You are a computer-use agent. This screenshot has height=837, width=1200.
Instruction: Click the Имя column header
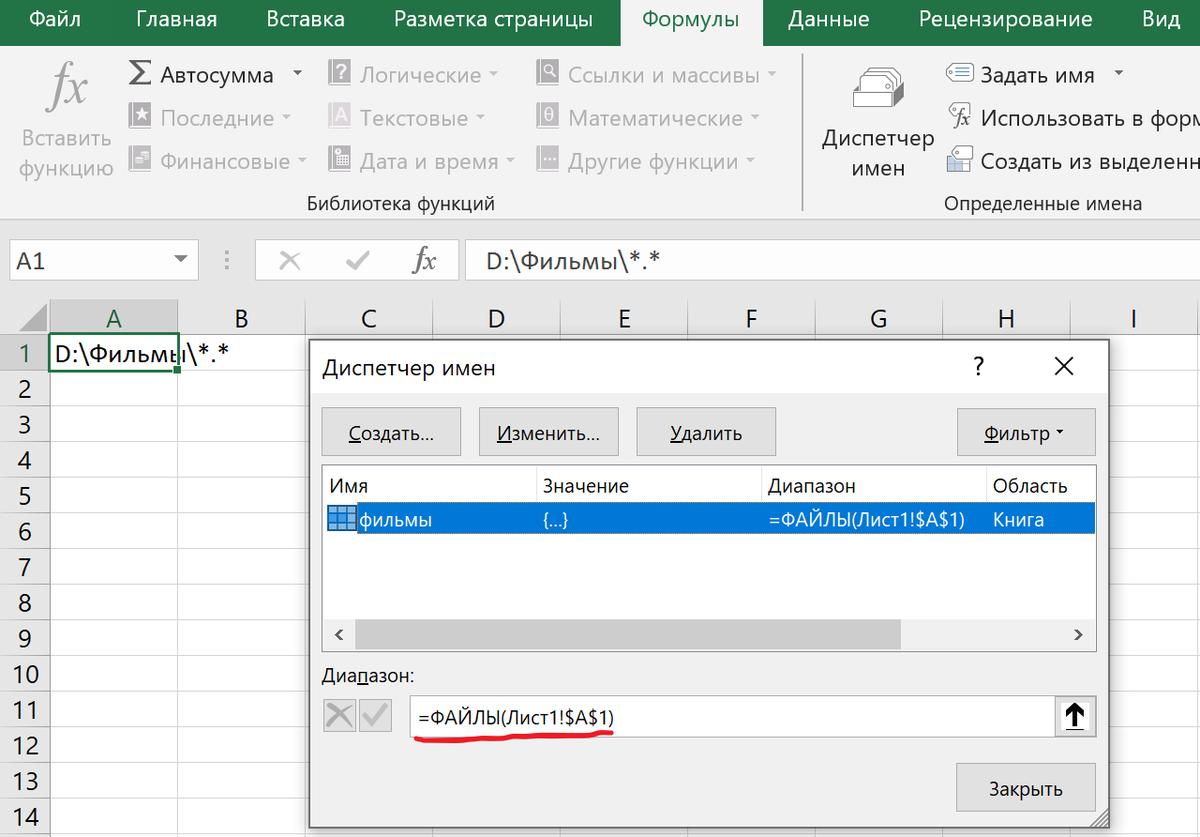point(429,486)
